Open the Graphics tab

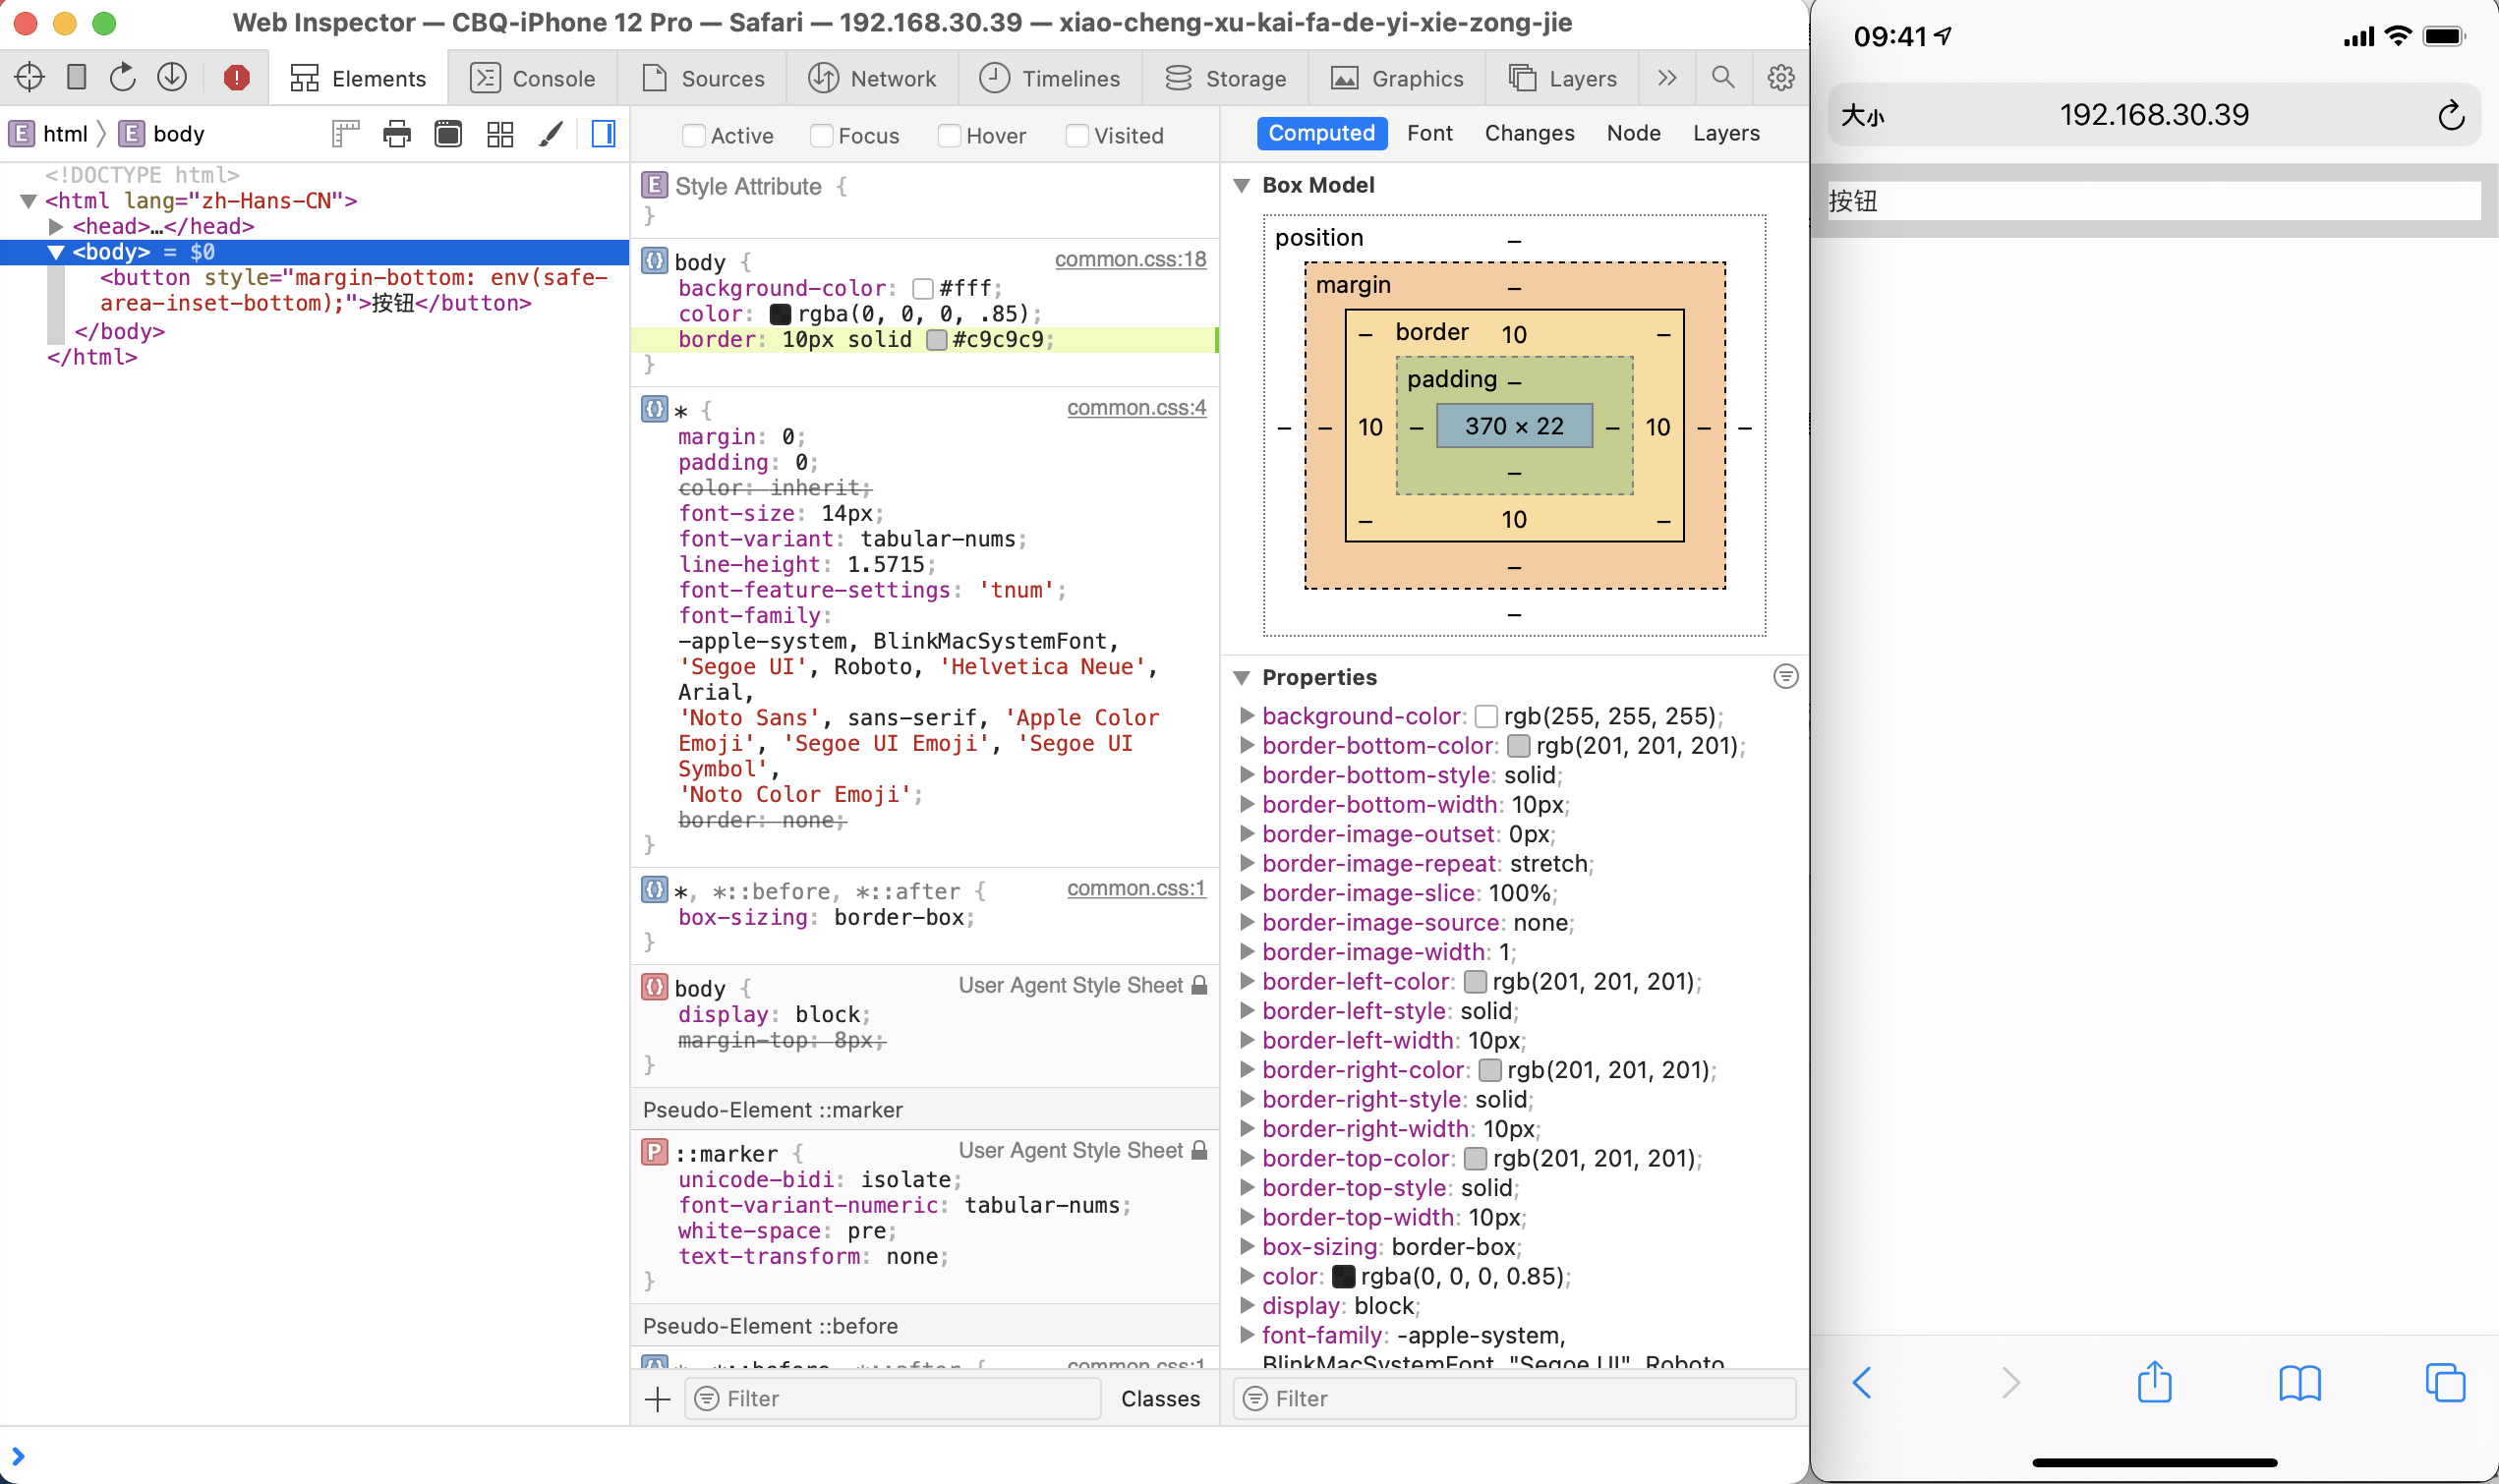[x=1397, y=78]
